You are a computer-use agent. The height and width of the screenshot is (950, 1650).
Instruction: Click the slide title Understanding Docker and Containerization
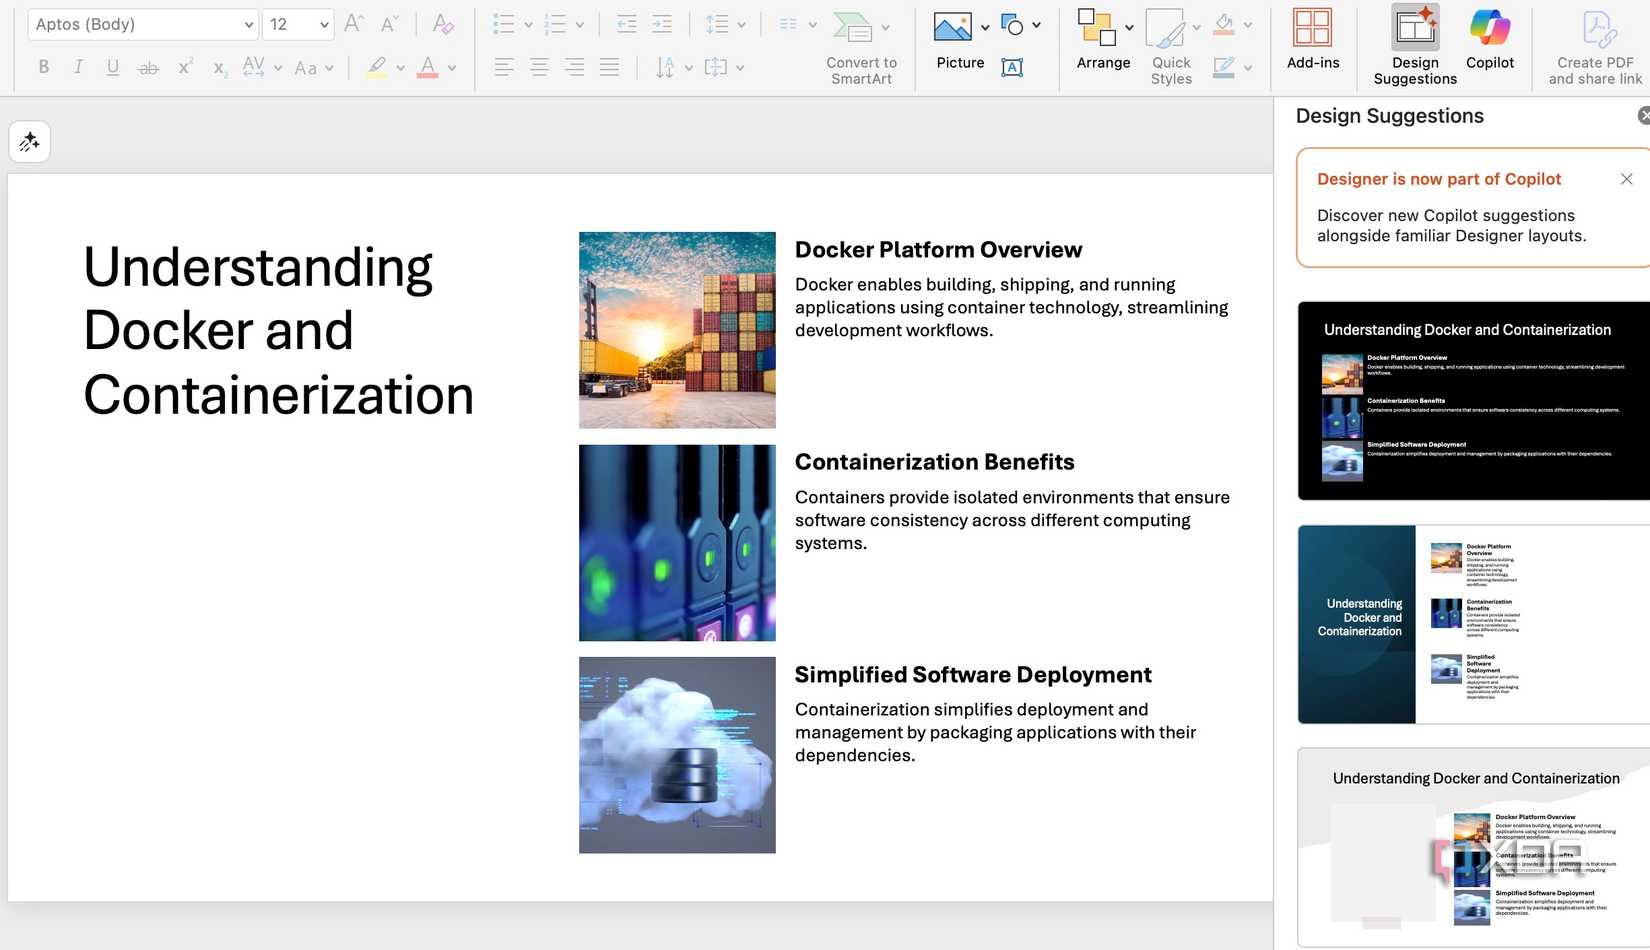[x=278, y=331]
